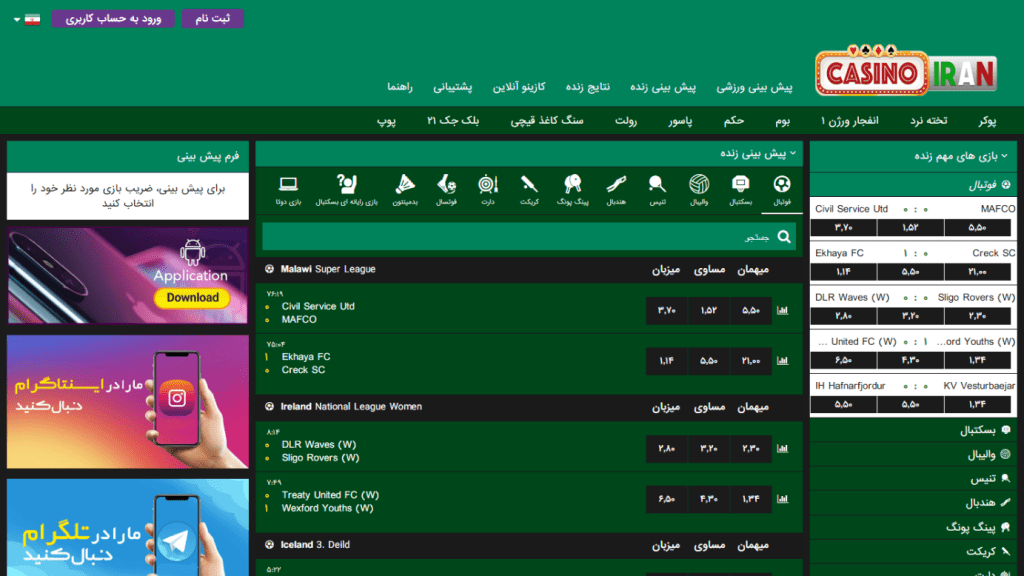Viewport: 1024px width, 576px height.
Task: Open the تخته نرد game menu item
Action: click(x=929, y=121)
